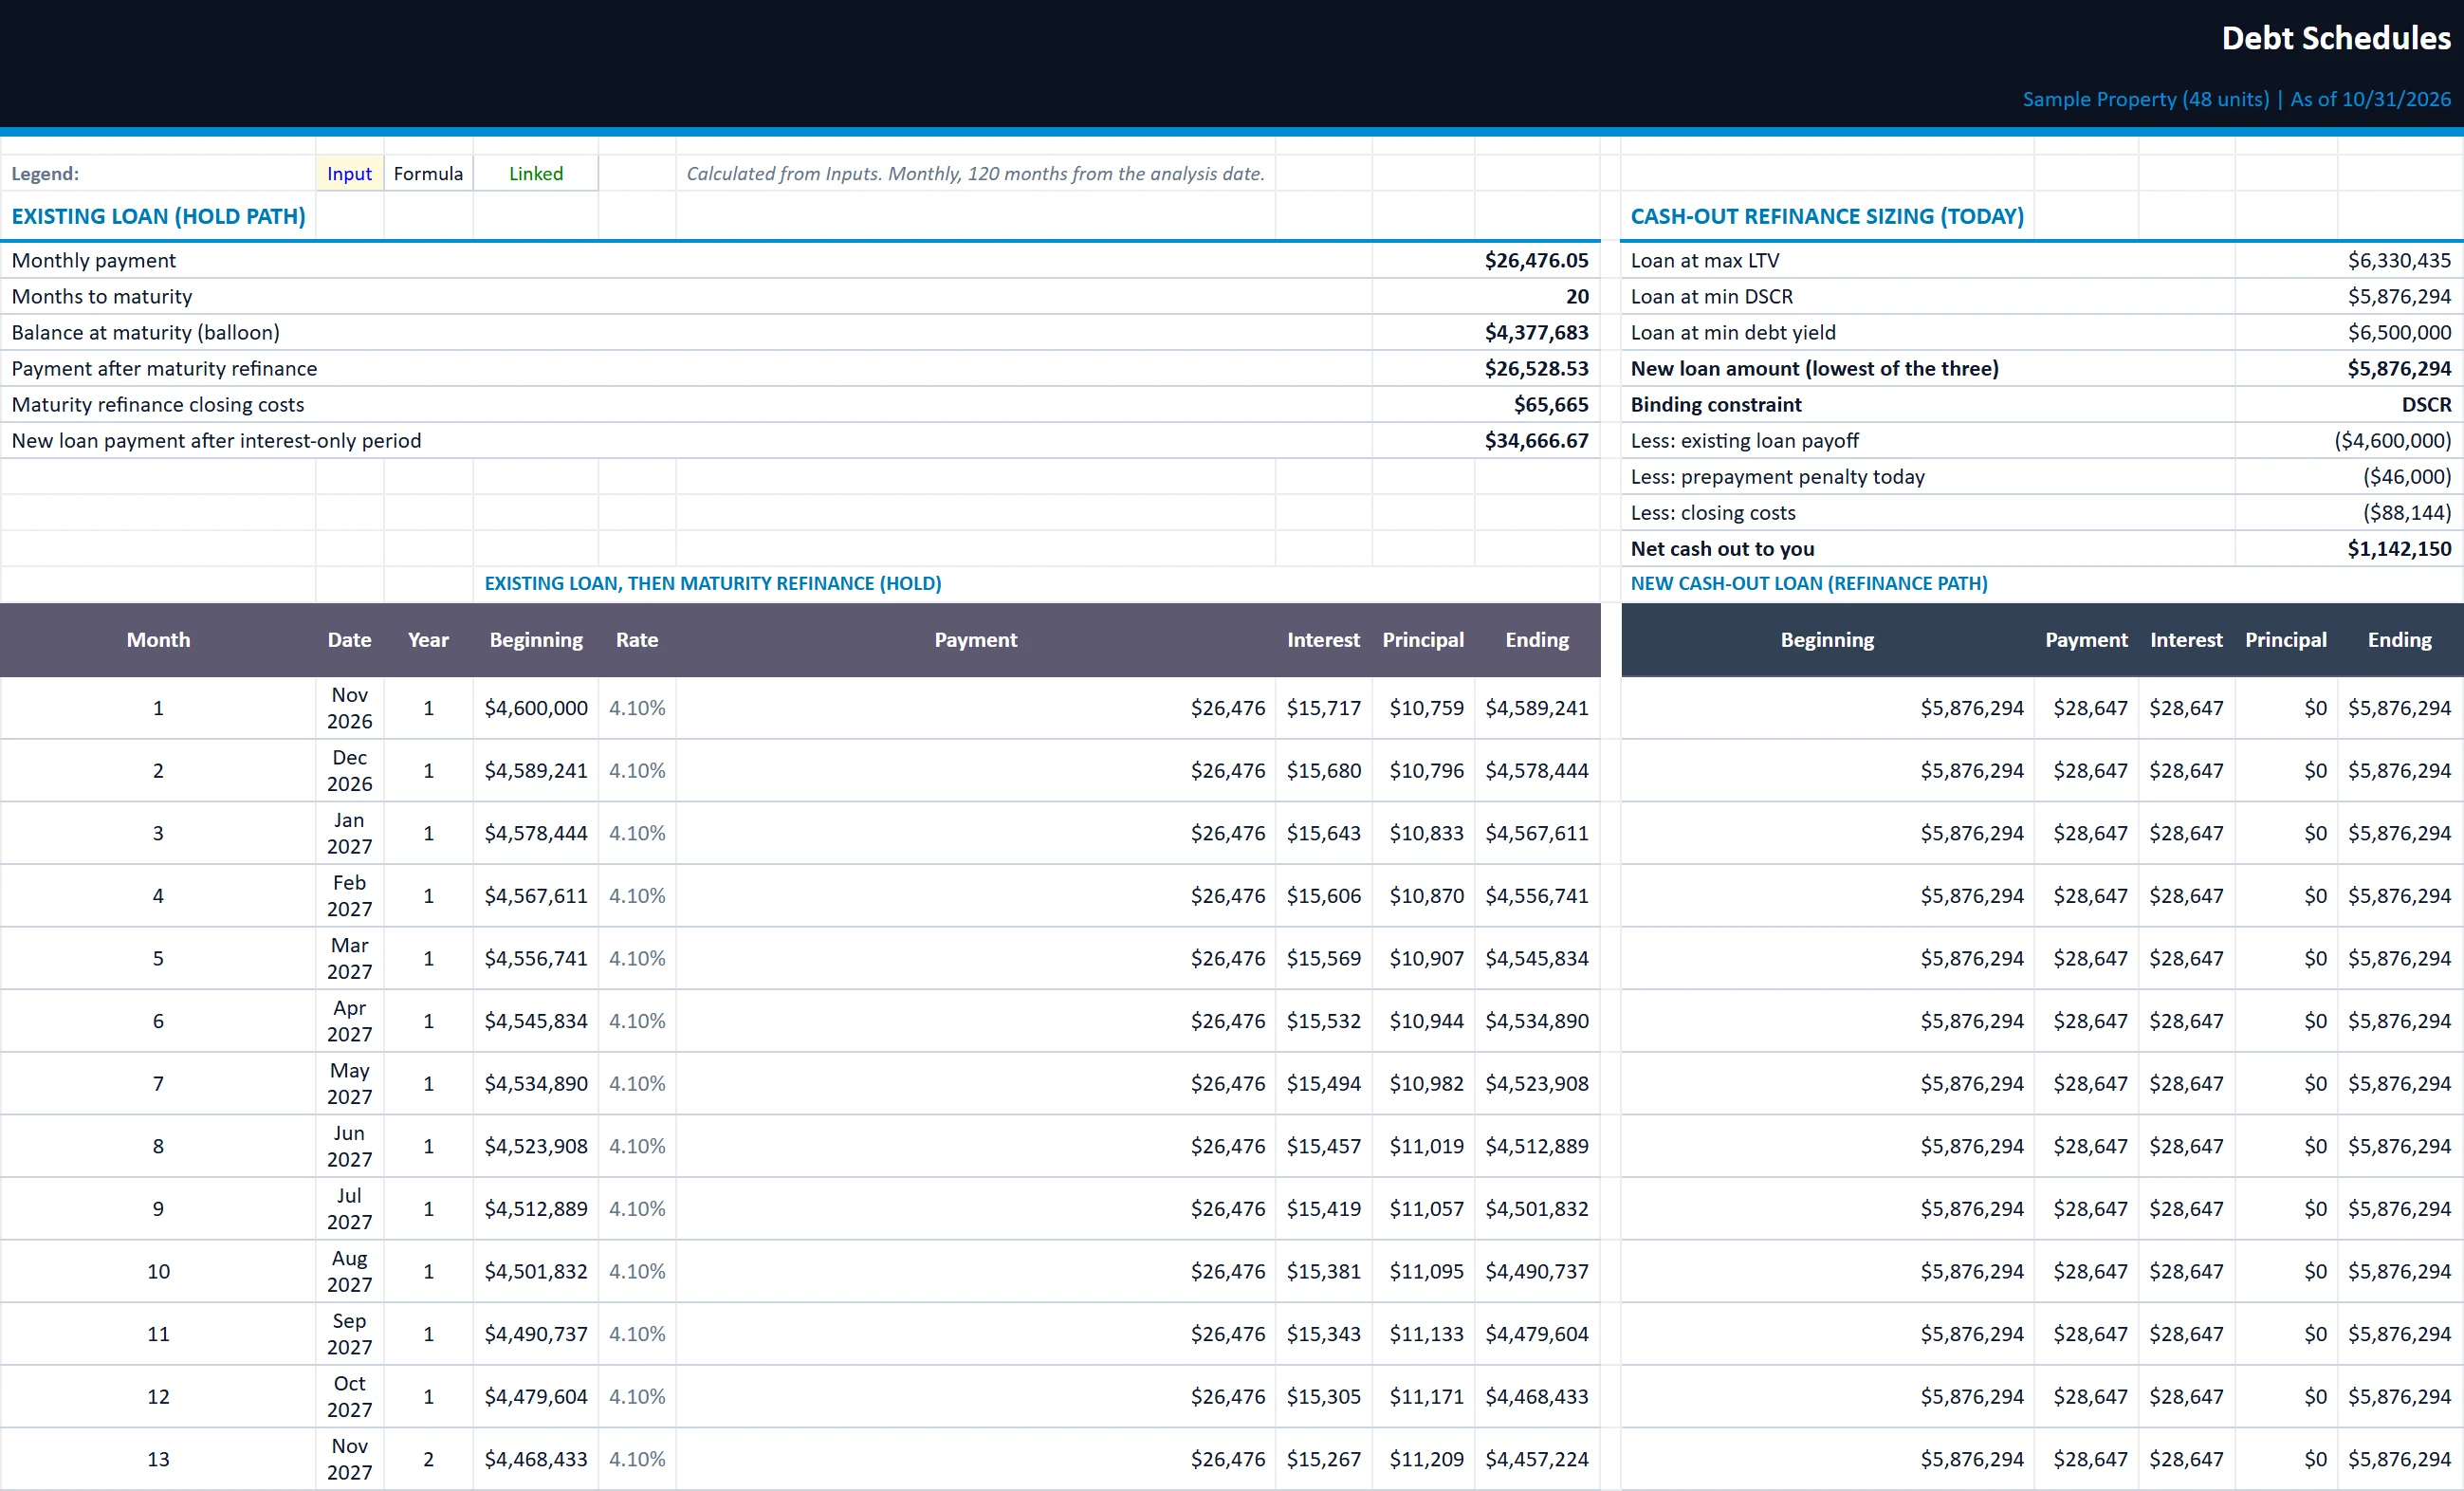Screen dimensions: 2464x1491
Task: Select the Formula legend cell
Action: pyautogui.click(x=428, y=173)
